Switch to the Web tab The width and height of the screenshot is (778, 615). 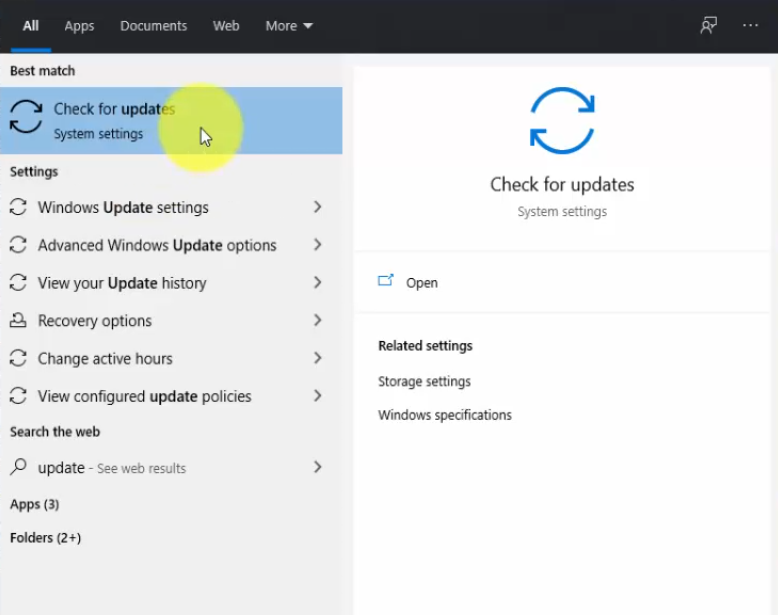click(x=226, y=26)
